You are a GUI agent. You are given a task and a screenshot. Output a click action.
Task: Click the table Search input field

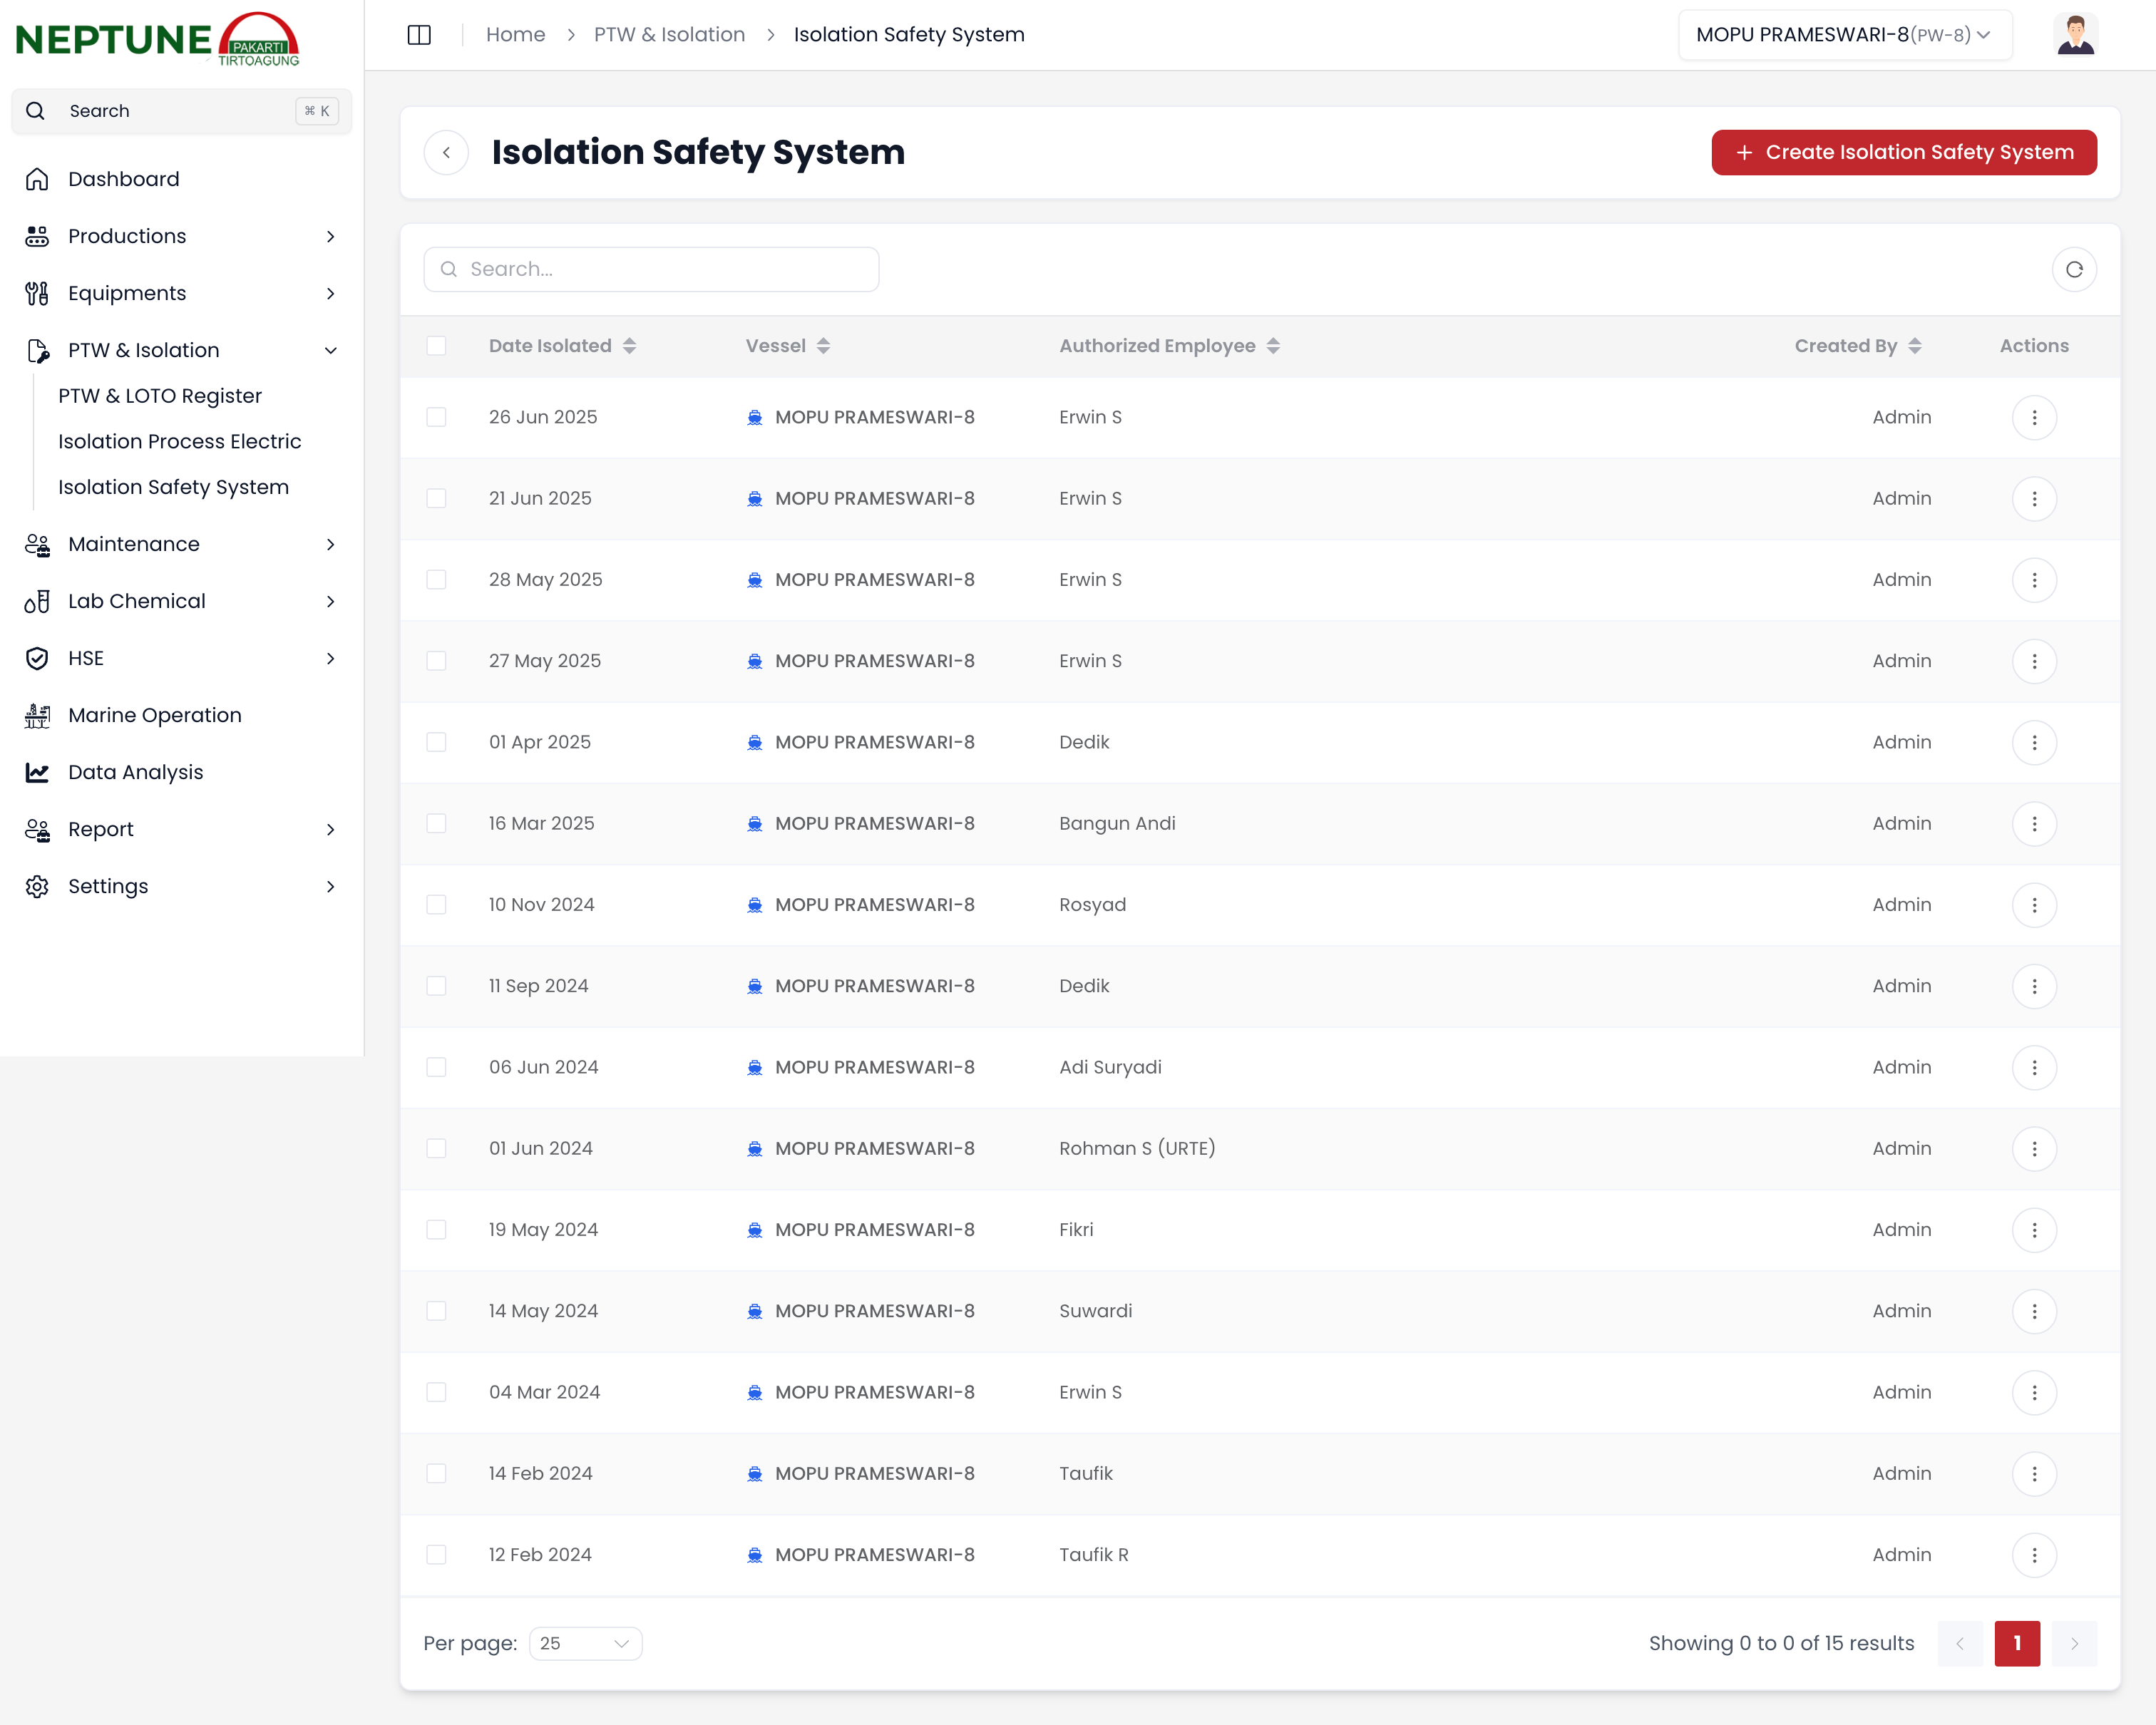click(651, 269)
